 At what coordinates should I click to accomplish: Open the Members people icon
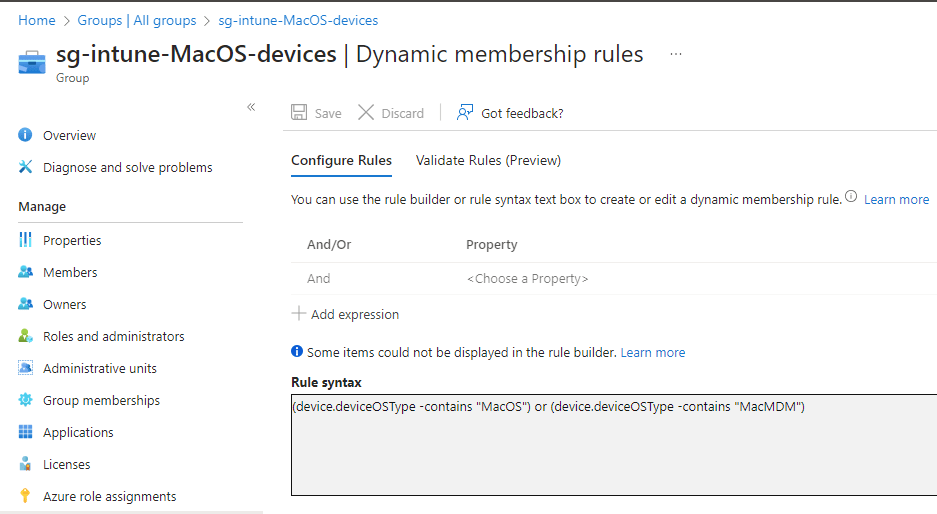pos(25,272)
